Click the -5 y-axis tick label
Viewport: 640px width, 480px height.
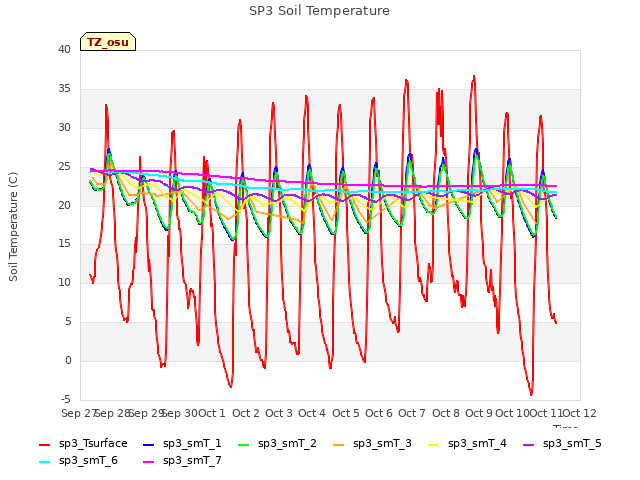click(66, 399)
